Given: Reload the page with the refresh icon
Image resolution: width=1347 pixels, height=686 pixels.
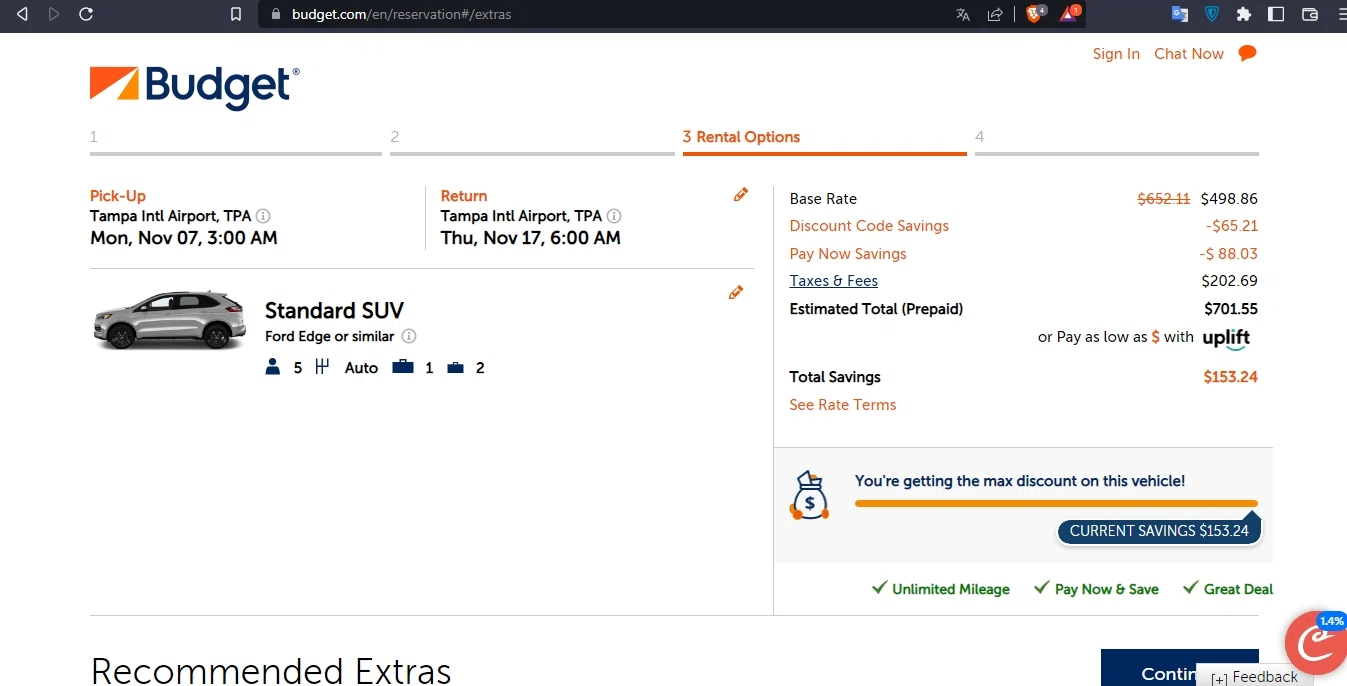Looking at the screenshot, I should point(86,14).
